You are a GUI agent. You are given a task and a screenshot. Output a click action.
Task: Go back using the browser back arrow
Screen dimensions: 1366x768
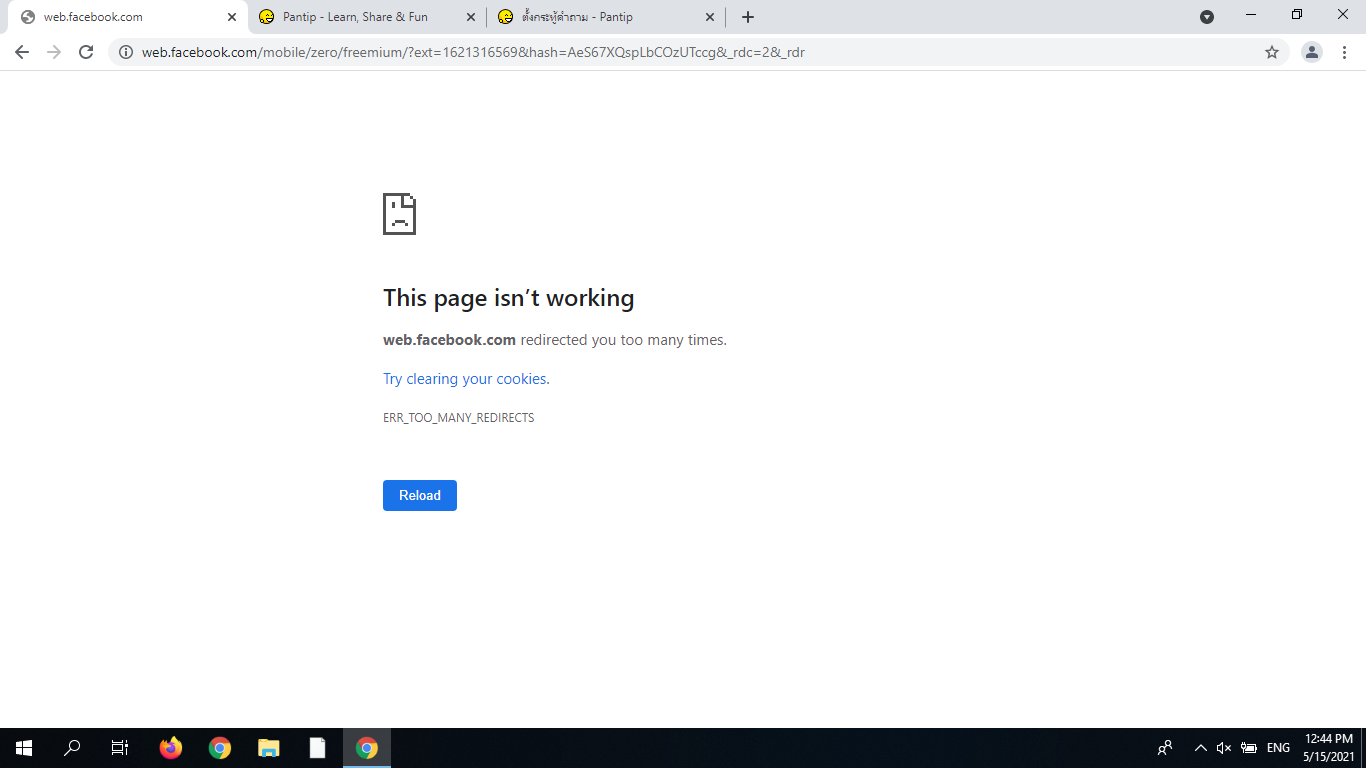pos(22,52)
